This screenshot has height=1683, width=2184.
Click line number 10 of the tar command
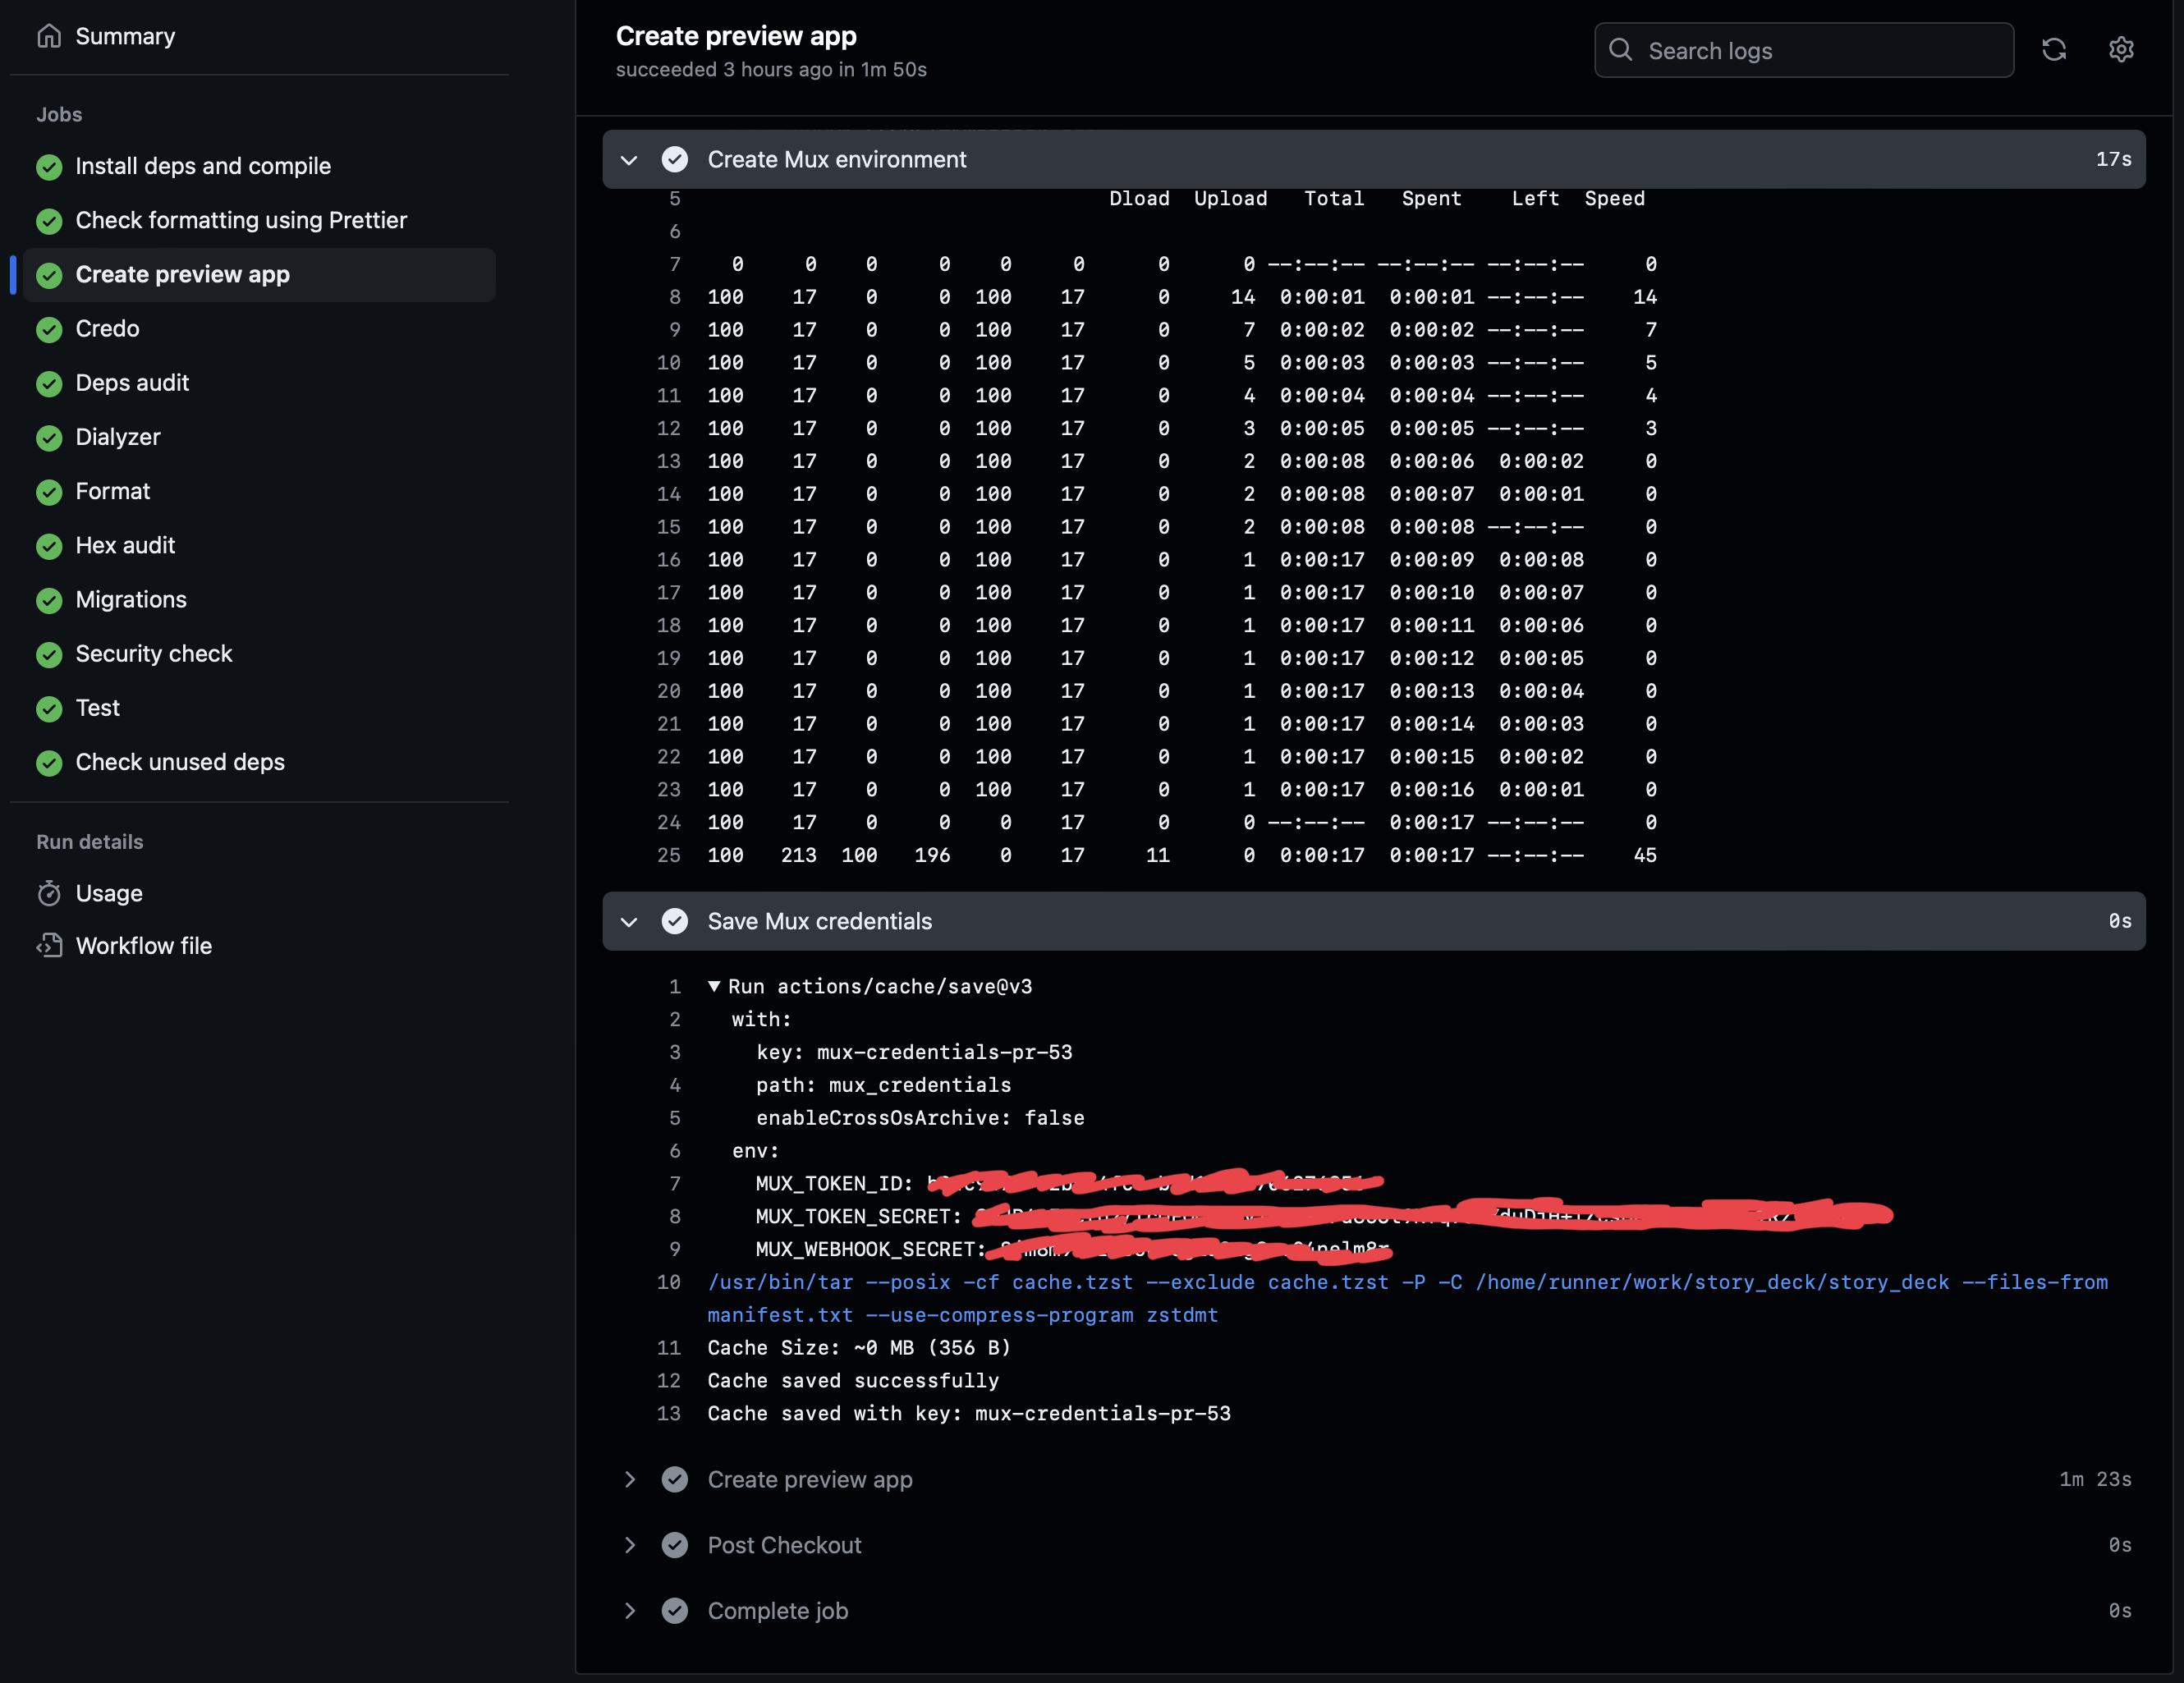click(x=668, y=1282)
